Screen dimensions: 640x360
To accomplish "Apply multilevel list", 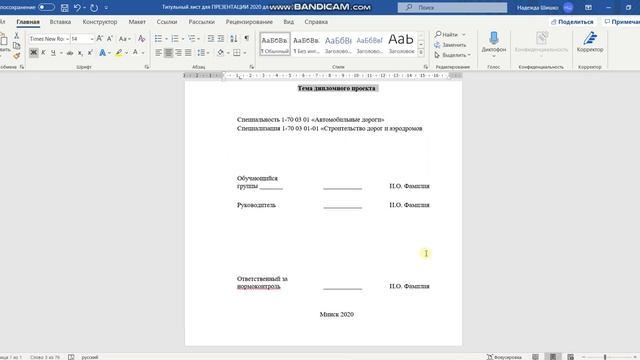I will [191, 39].
